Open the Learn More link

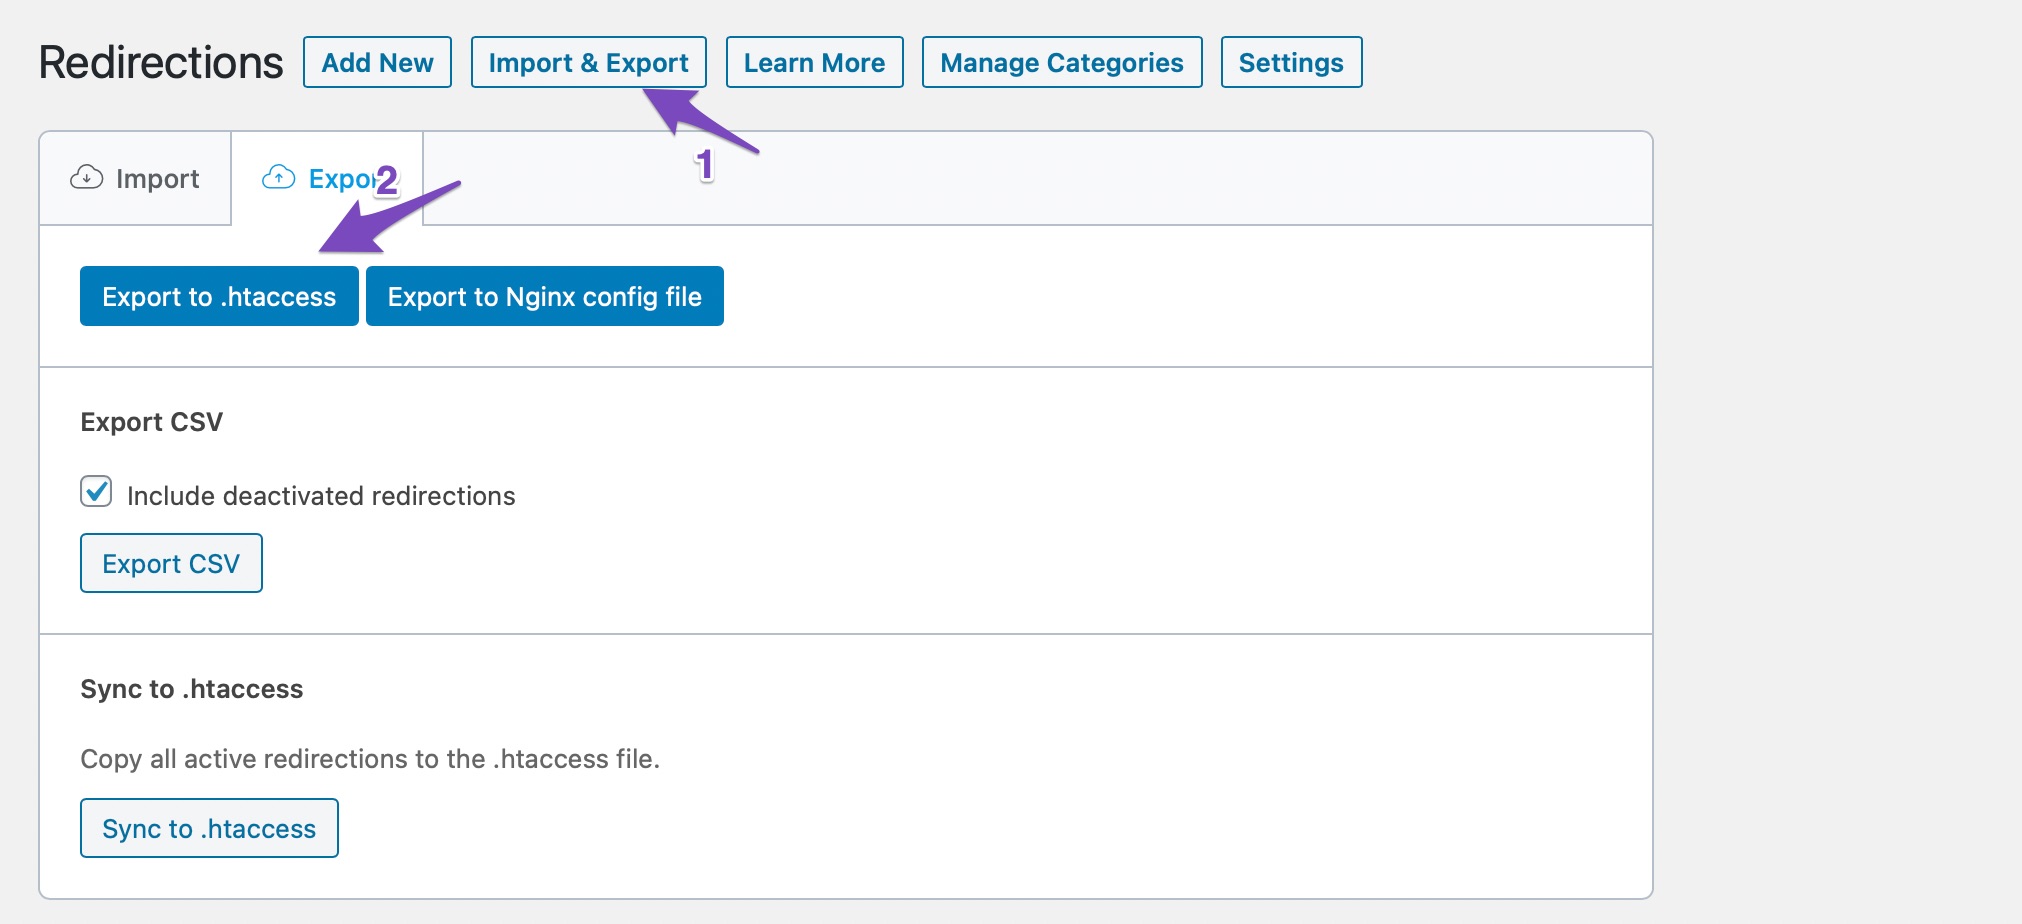tap(814, 62)
